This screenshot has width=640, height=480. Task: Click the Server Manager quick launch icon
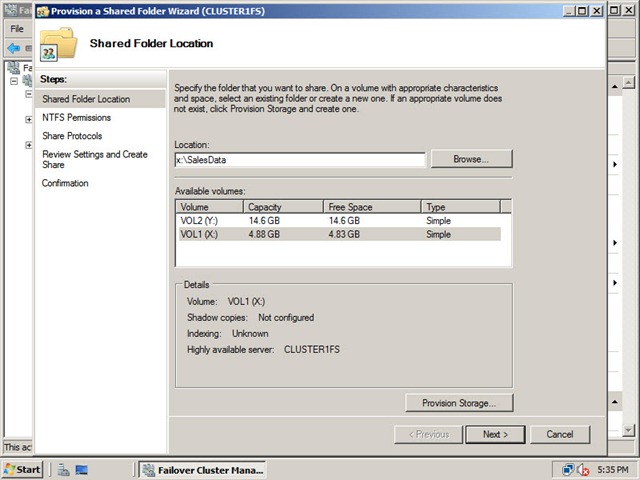[63, 470]
